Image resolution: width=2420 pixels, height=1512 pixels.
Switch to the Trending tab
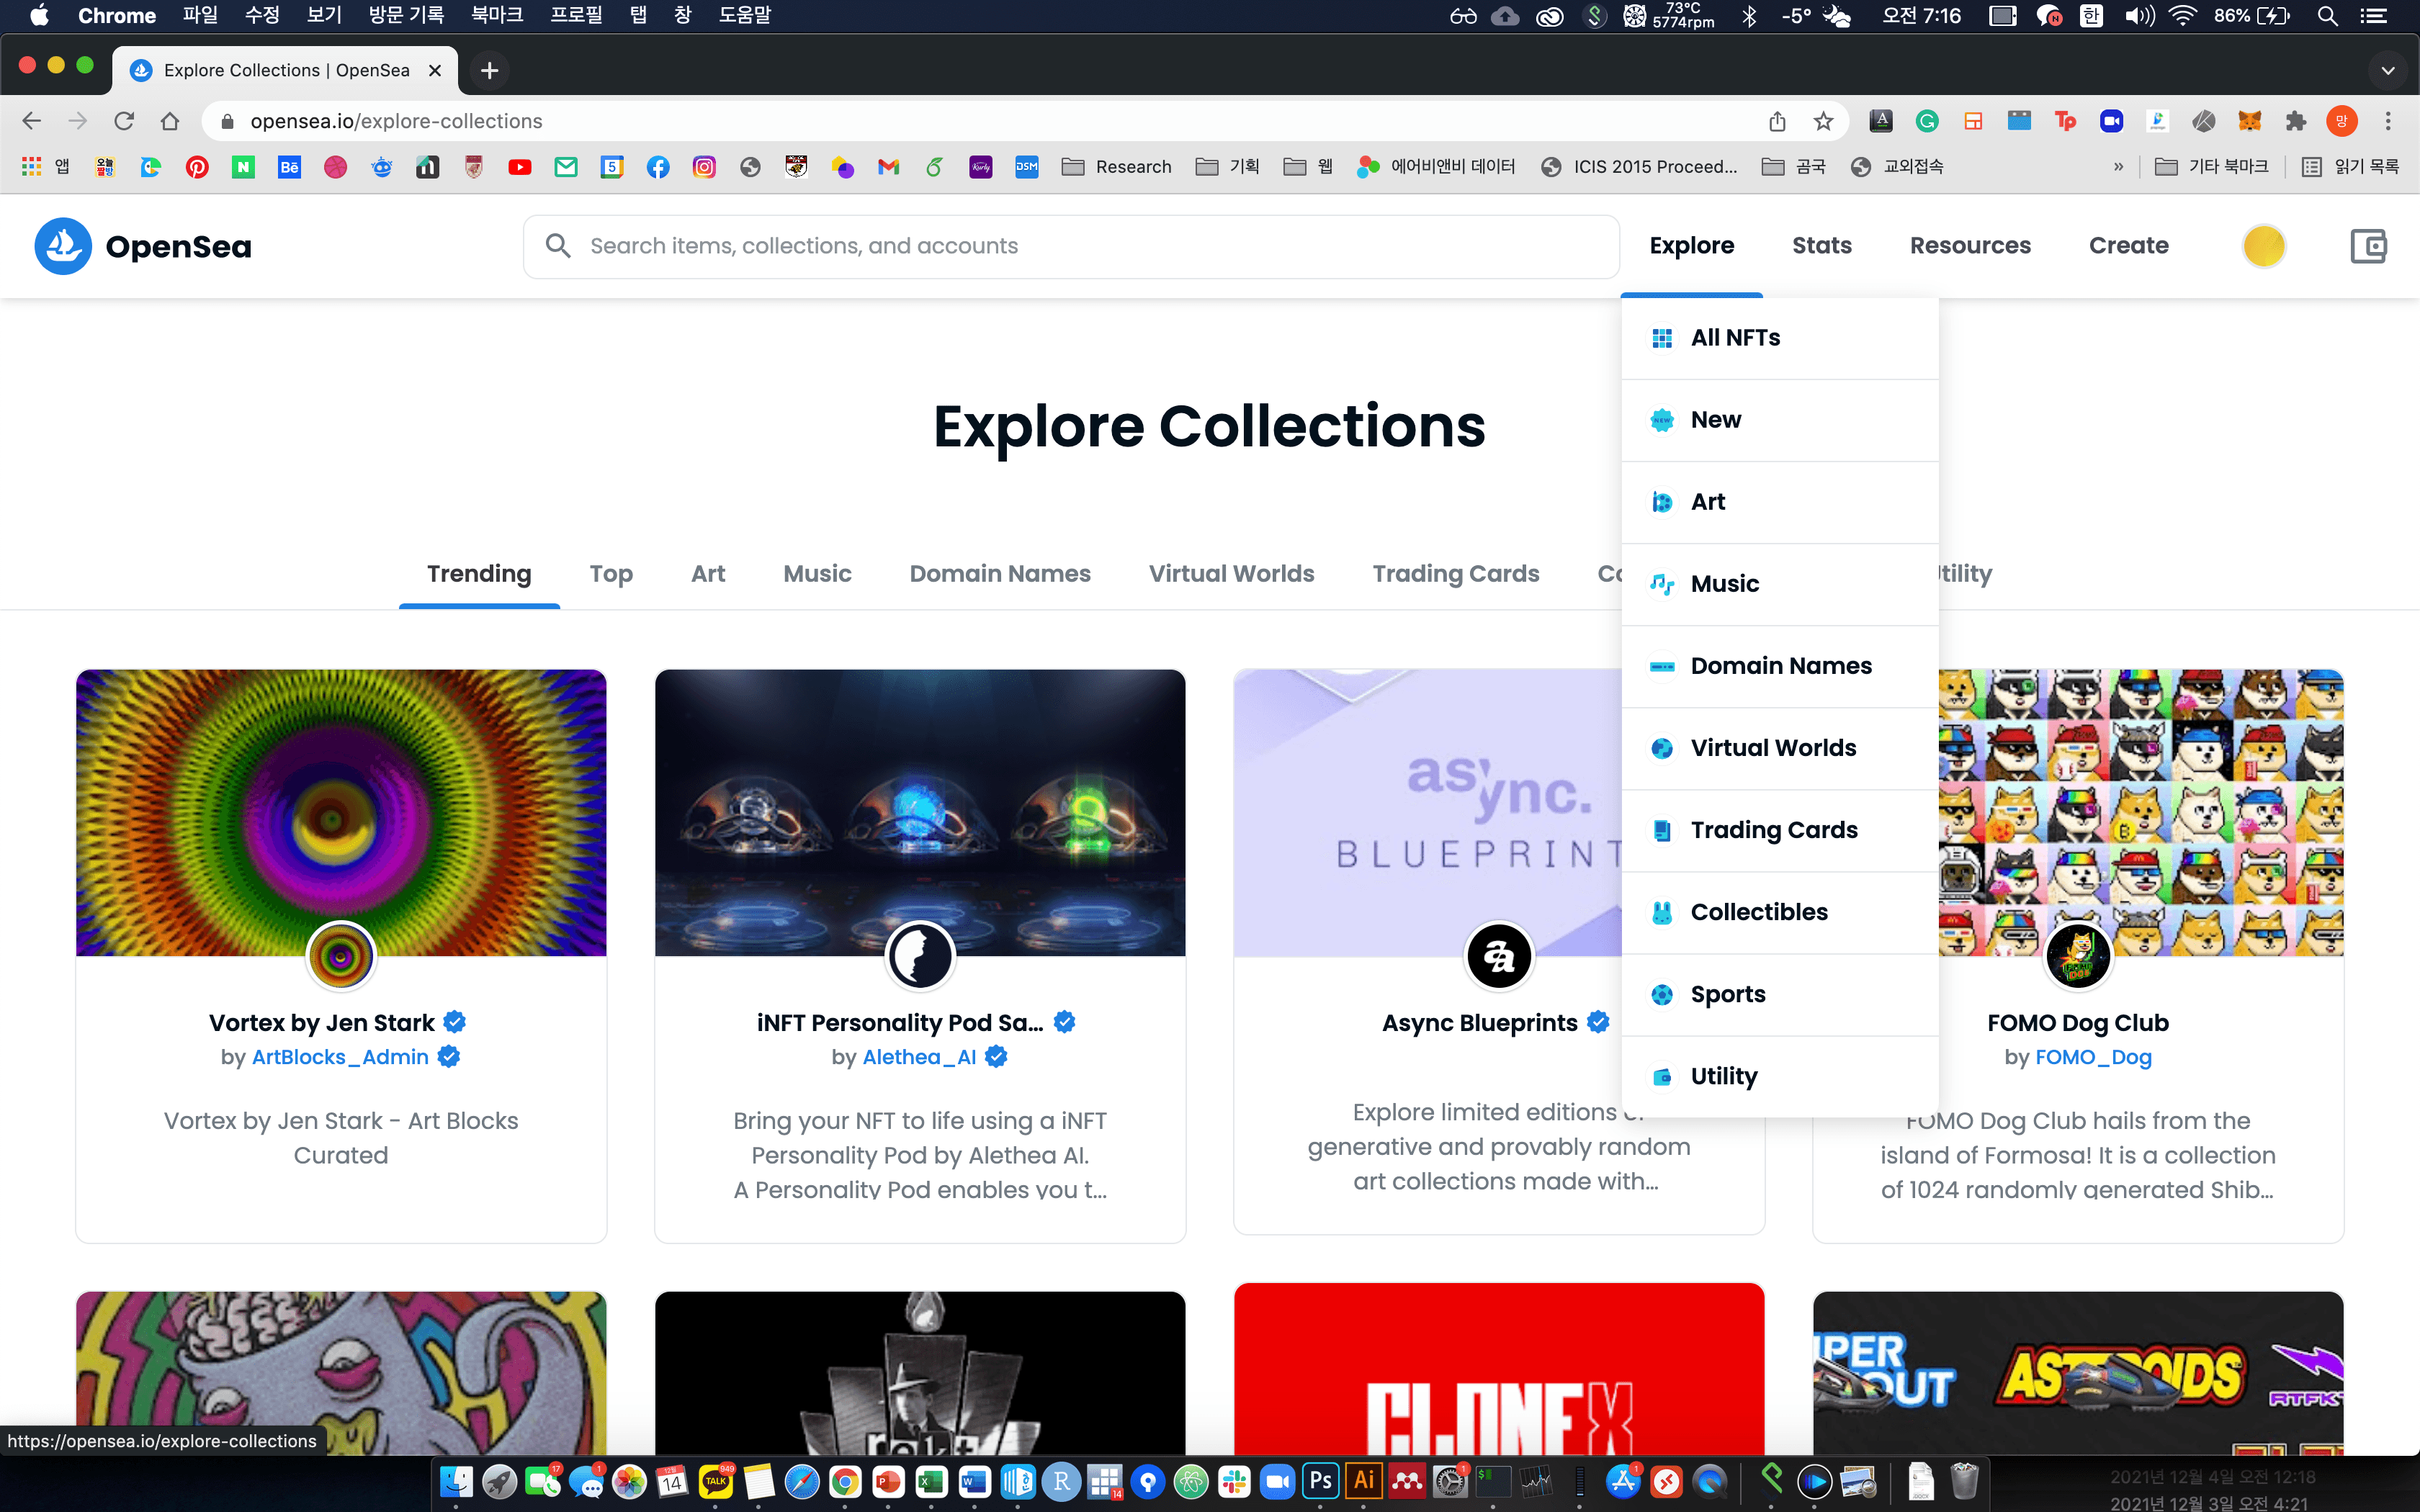pos(479,574)
